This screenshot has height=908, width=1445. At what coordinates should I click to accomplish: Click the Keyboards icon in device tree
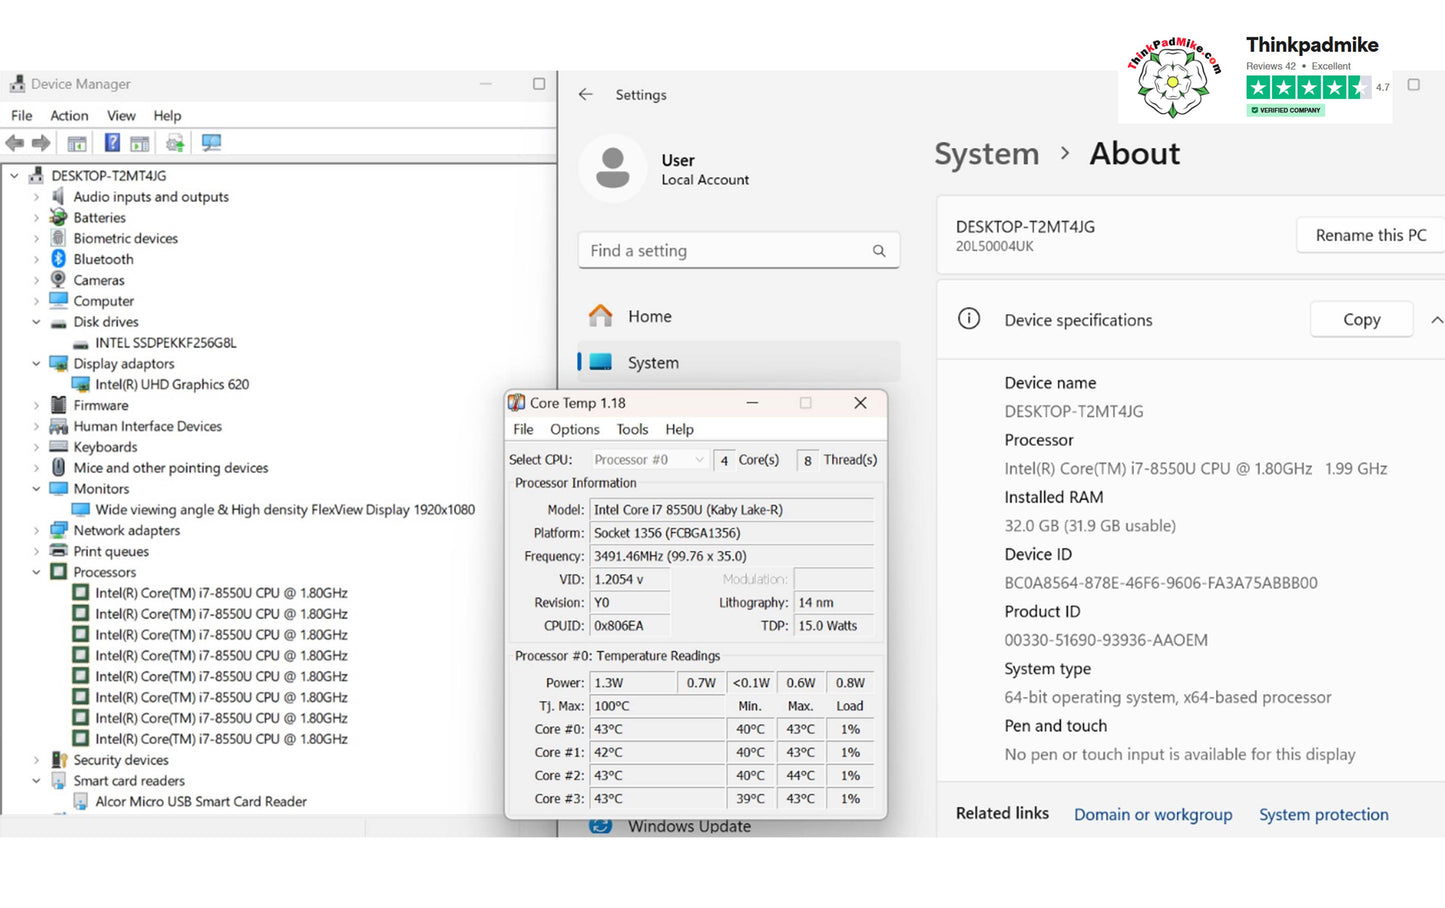tap(58, 447)
